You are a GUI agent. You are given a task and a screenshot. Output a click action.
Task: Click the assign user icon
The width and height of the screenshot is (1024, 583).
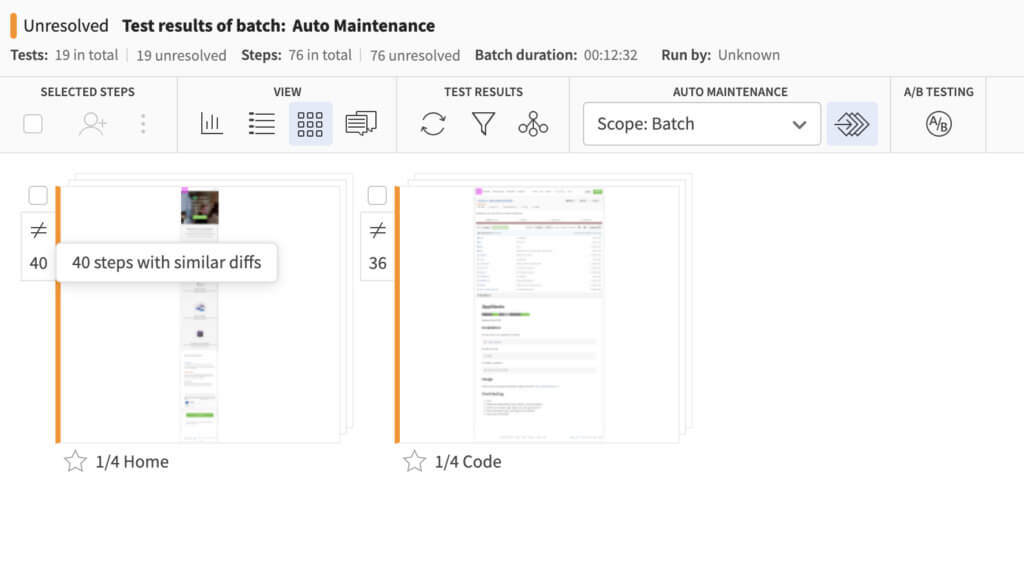pos(93,124)
